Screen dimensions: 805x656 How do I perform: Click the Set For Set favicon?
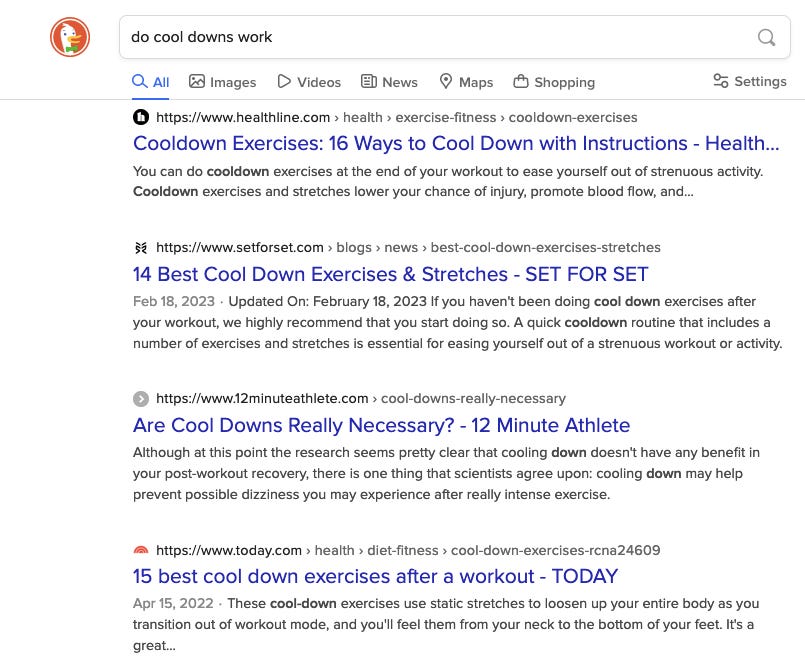[x=141, y=248]
